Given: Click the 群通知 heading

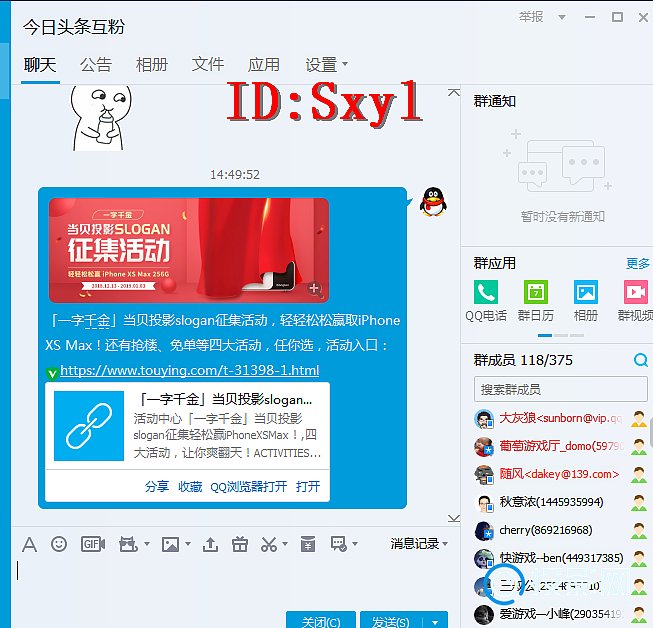Looking at the screenshot, I should pos(495,101).
